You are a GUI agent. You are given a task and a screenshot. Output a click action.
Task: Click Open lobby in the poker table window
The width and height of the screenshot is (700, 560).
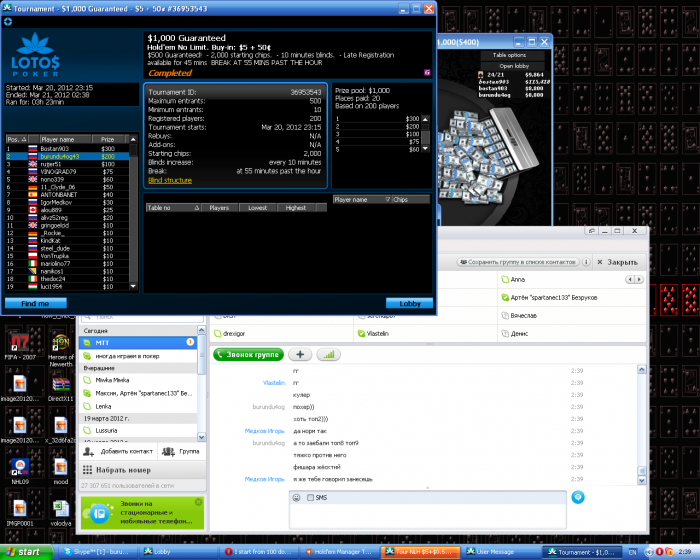[x=513, y=66]
